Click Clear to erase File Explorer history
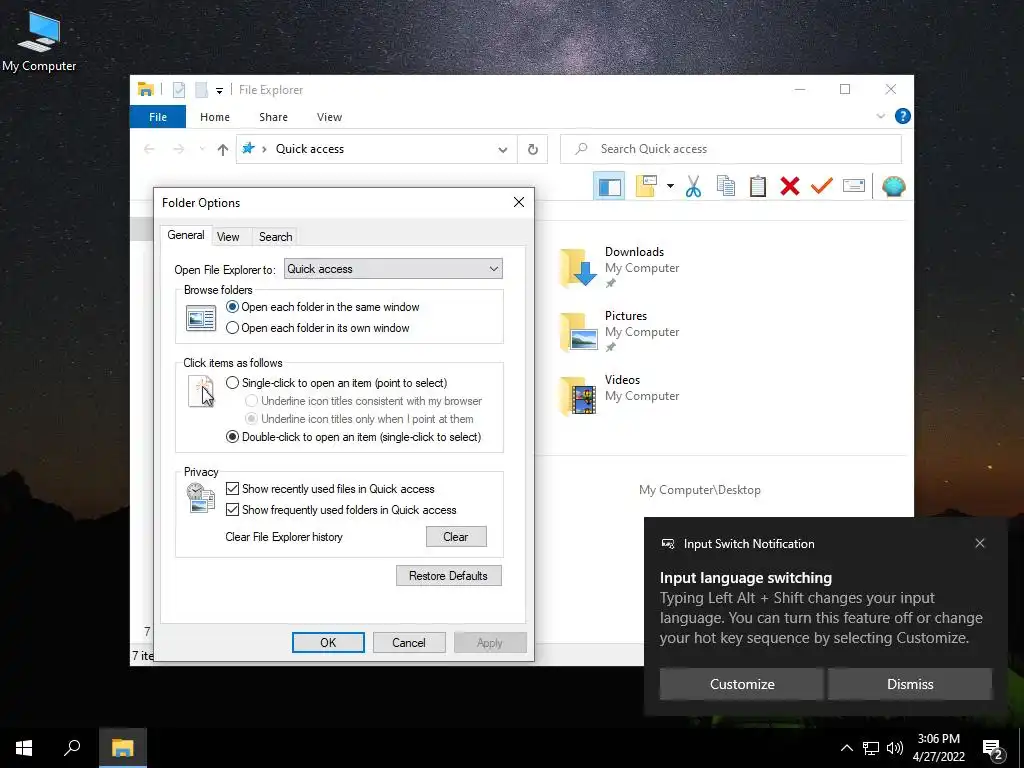Screen dimensions: 1024x768 [456, 537]
